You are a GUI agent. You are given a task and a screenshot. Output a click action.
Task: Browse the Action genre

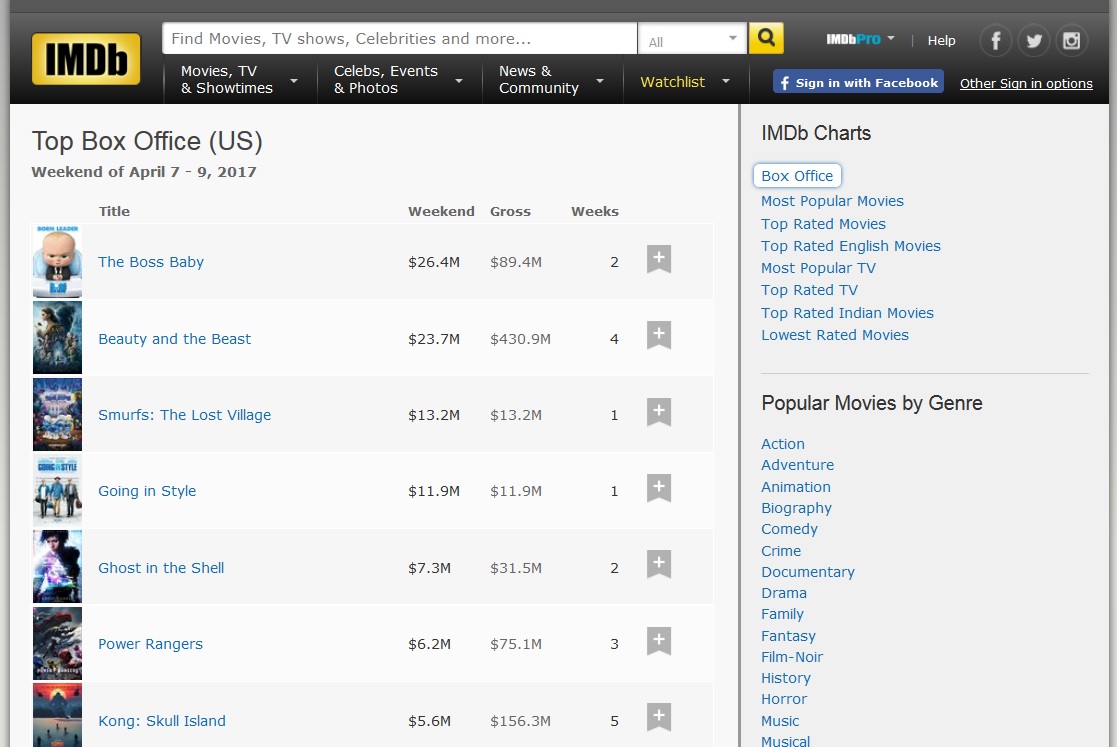(783, 444)
